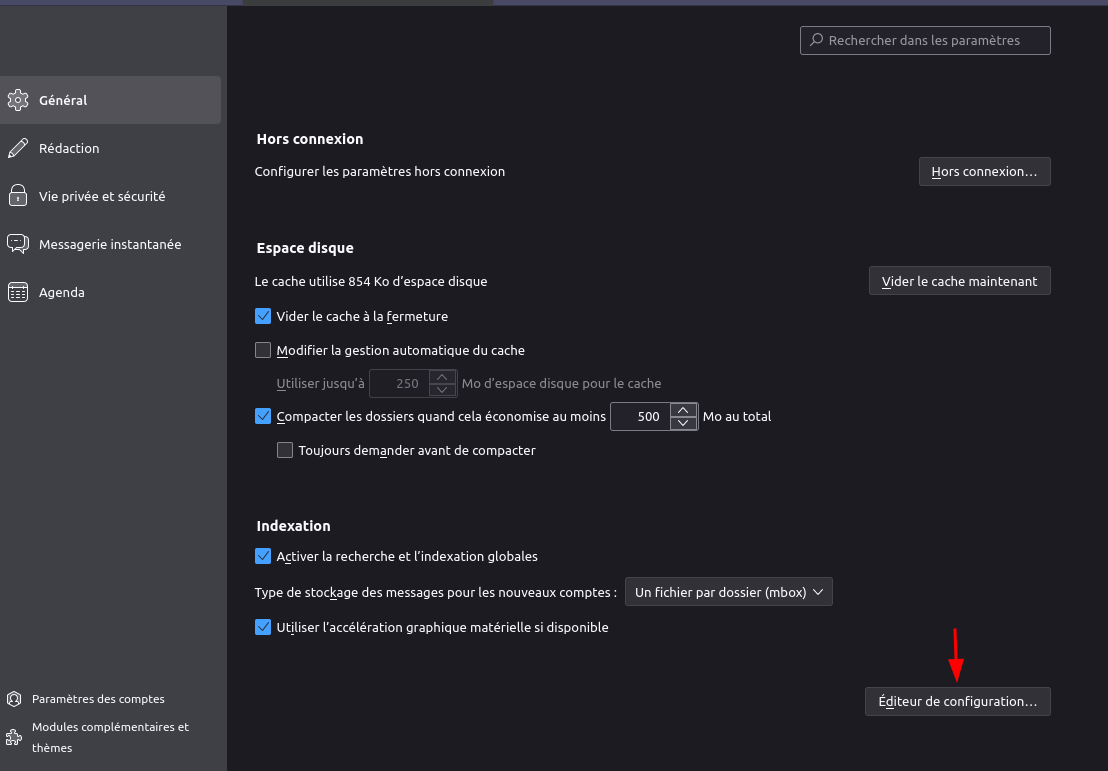Switch to the Rédaction settings section
This screenshot has height=771, width=1108.
click(69, 148)
